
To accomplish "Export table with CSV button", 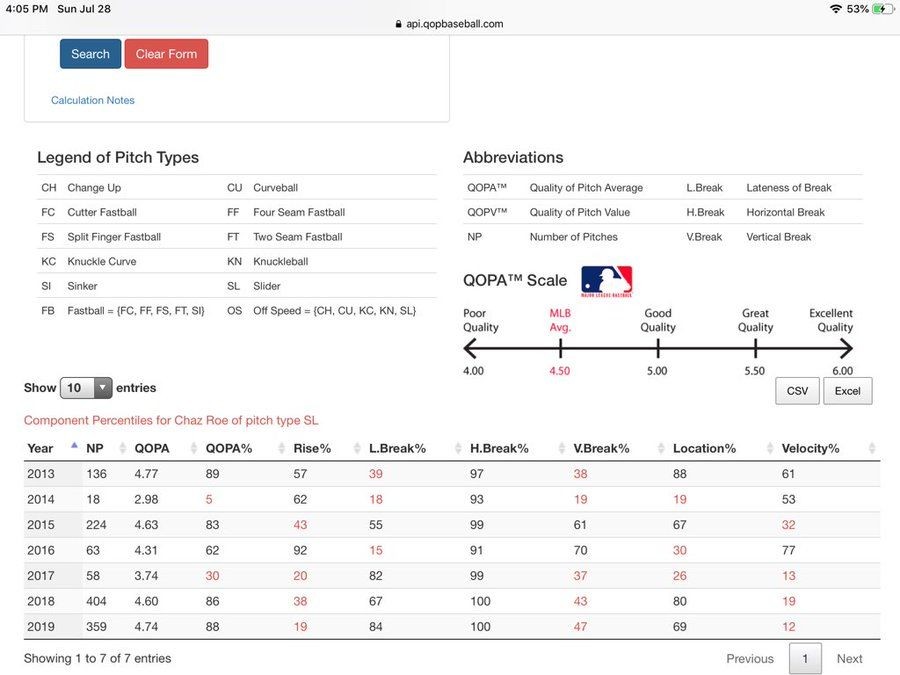I will pos(797,391).
